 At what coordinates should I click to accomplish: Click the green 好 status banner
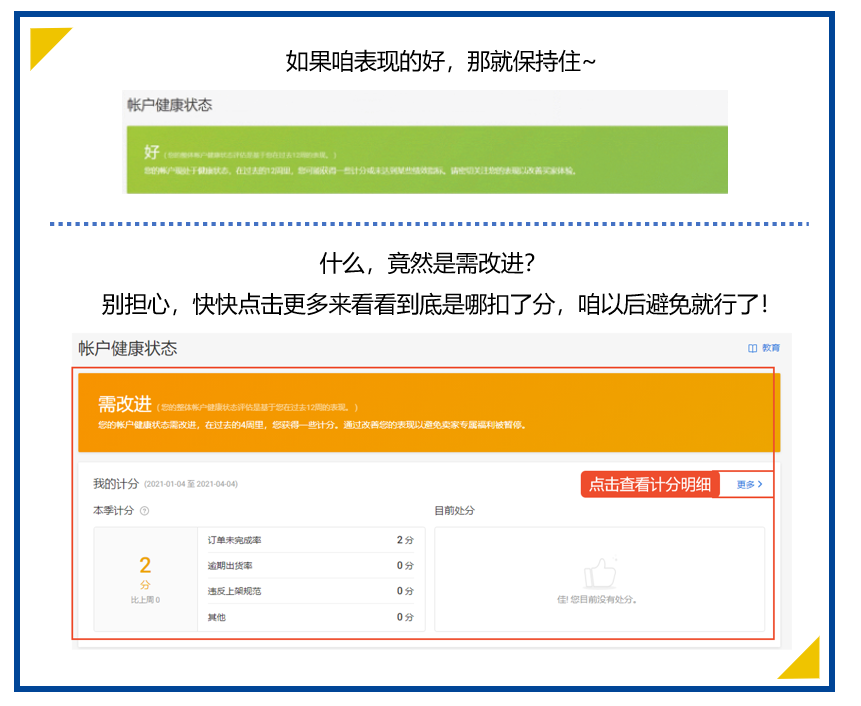pos(426,159)
